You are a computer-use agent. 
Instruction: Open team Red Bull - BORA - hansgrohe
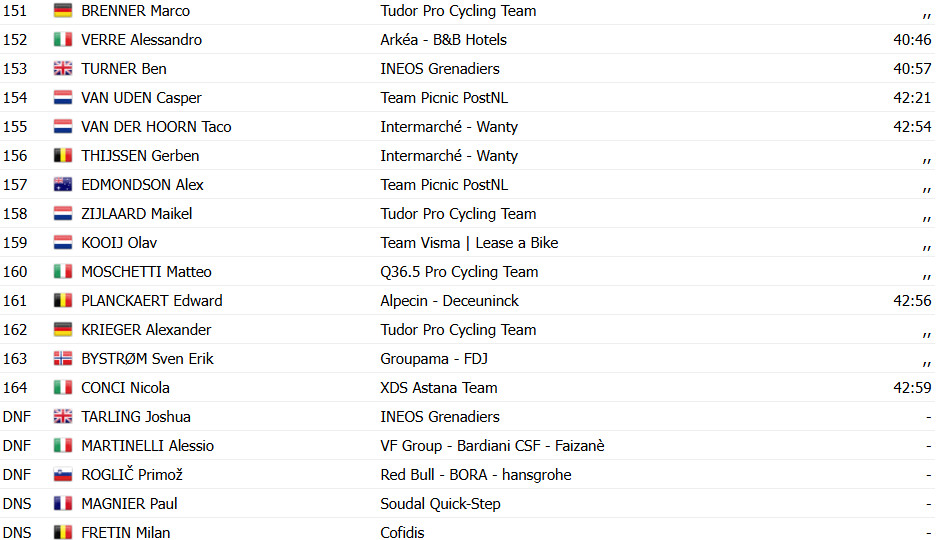[476, 475]
